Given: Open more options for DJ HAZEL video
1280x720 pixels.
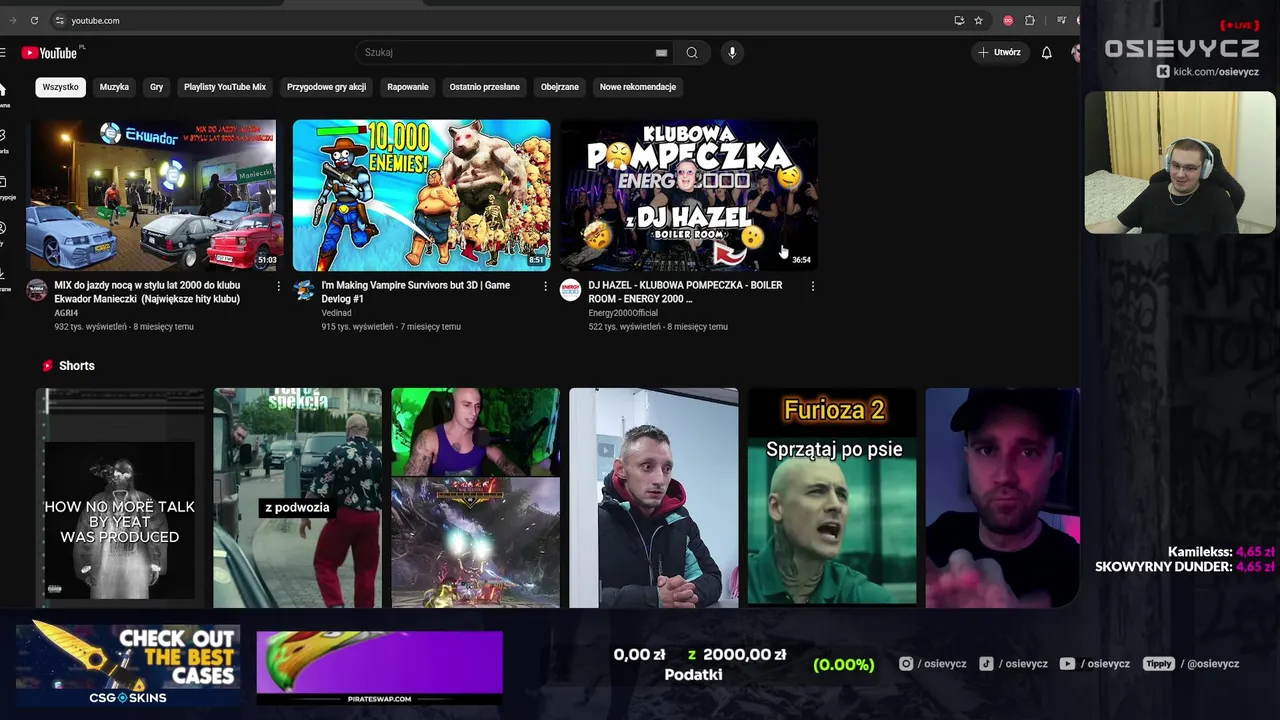Looking at the screenshot, I should point(812,286).
